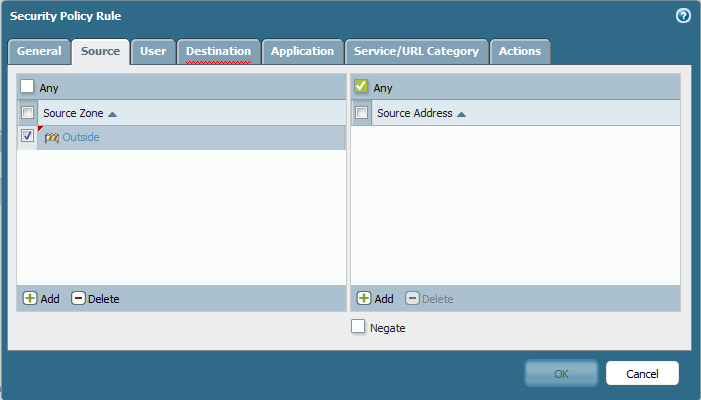Uncheck the Outside zone row checkbox
701x400 pixels.
[x=28, y=137]
